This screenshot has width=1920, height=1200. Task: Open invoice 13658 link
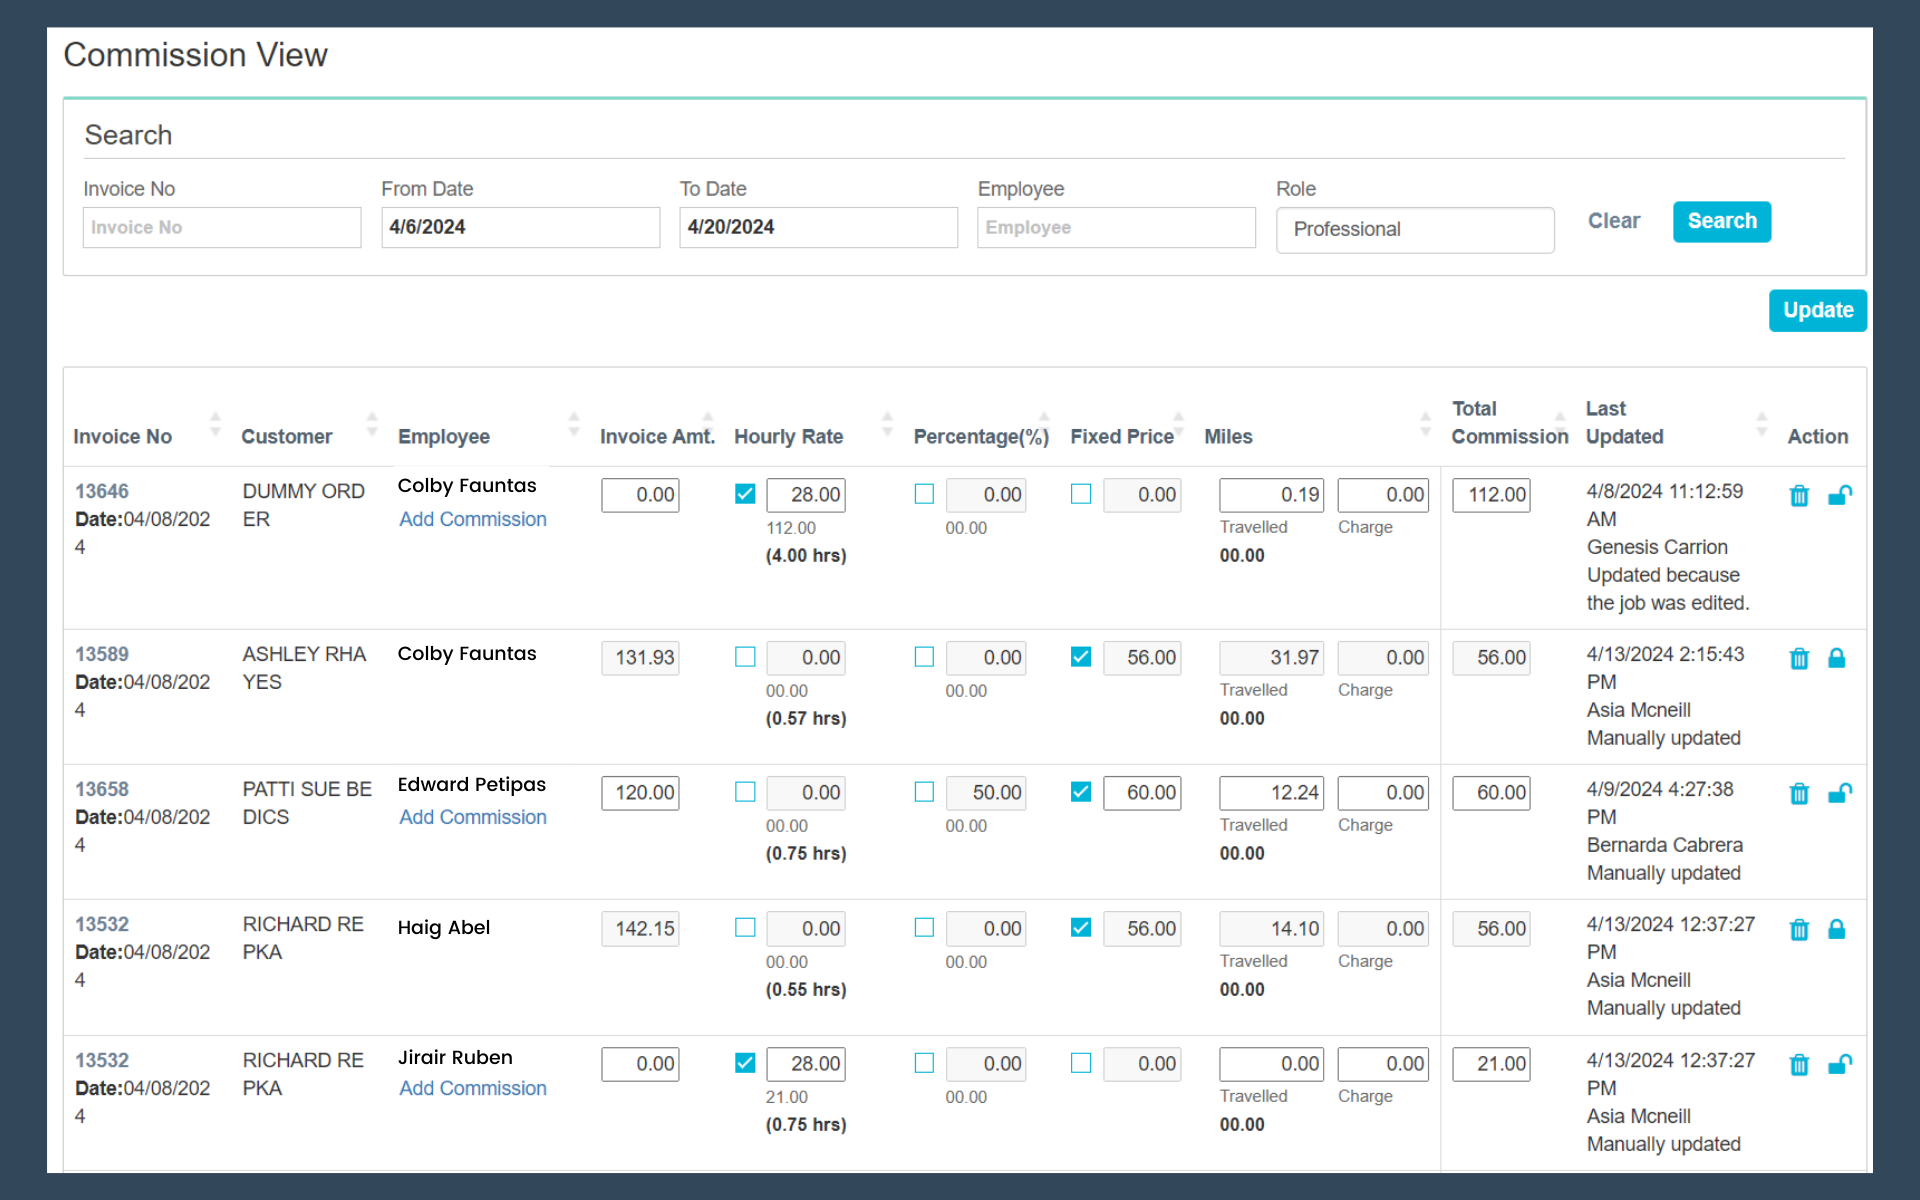102,789
